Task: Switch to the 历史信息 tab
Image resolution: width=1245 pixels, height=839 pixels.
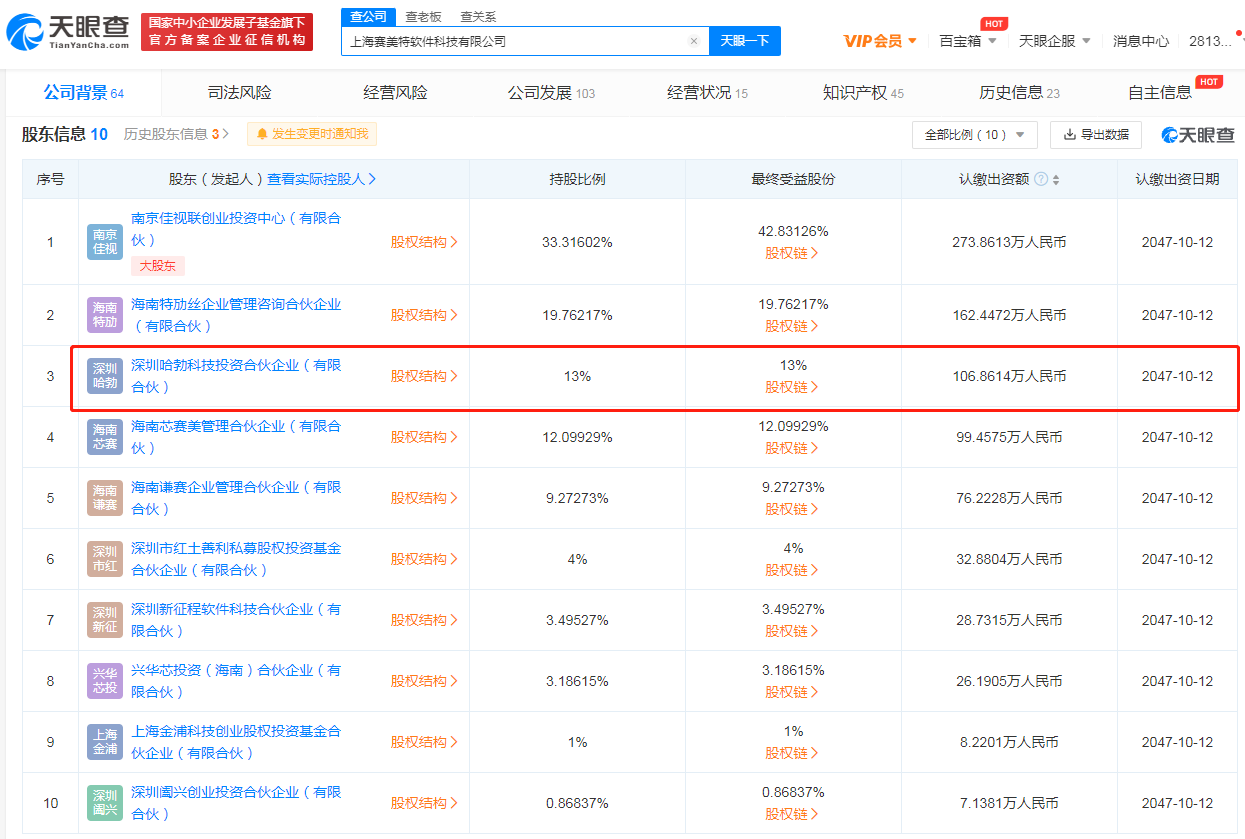Action: [1019, 93]
